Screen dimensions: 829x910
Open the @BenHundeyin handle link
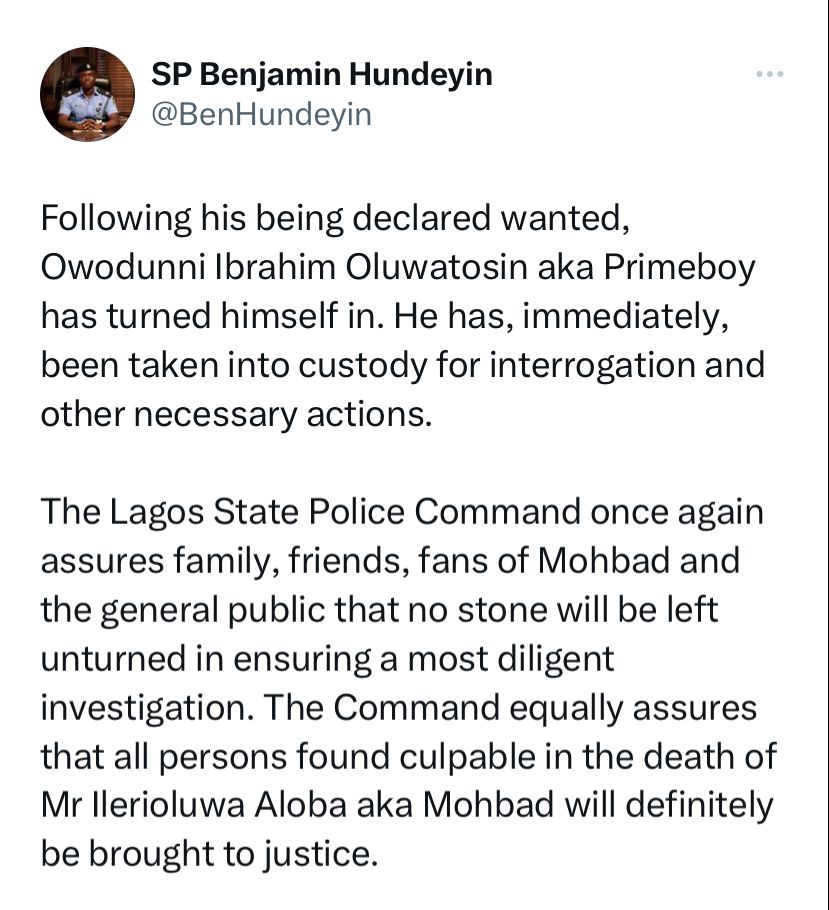click(x=261, y=114)
